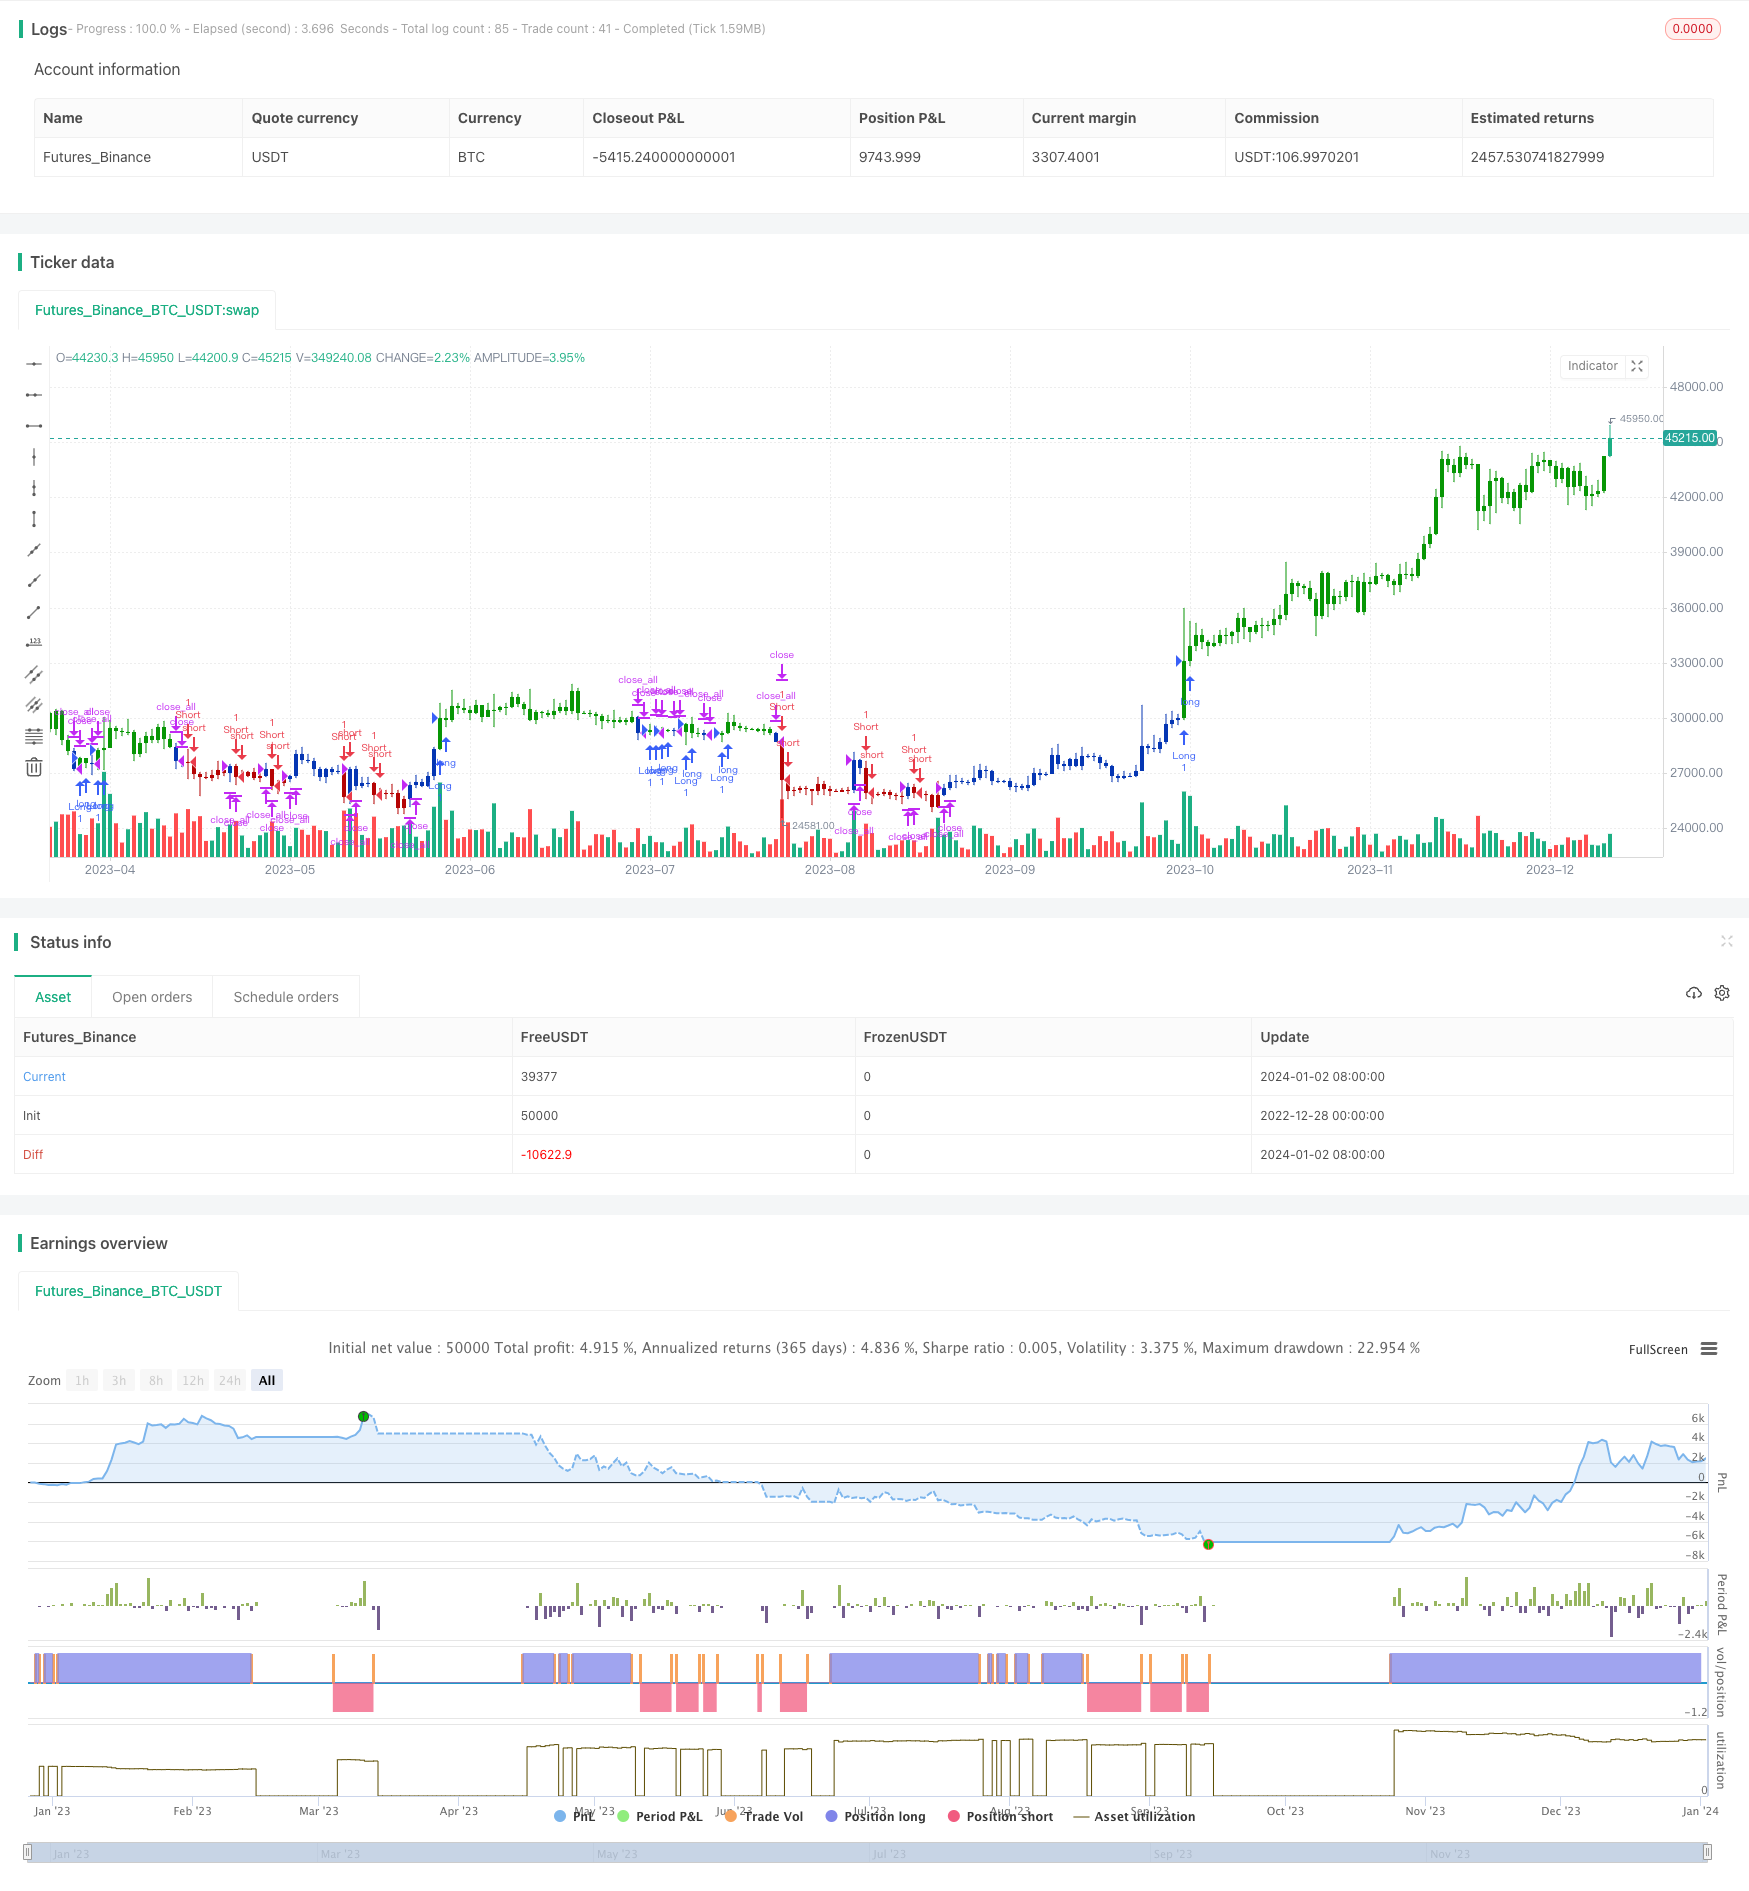Grab the left handle of range navigator

click(28, 1852)
